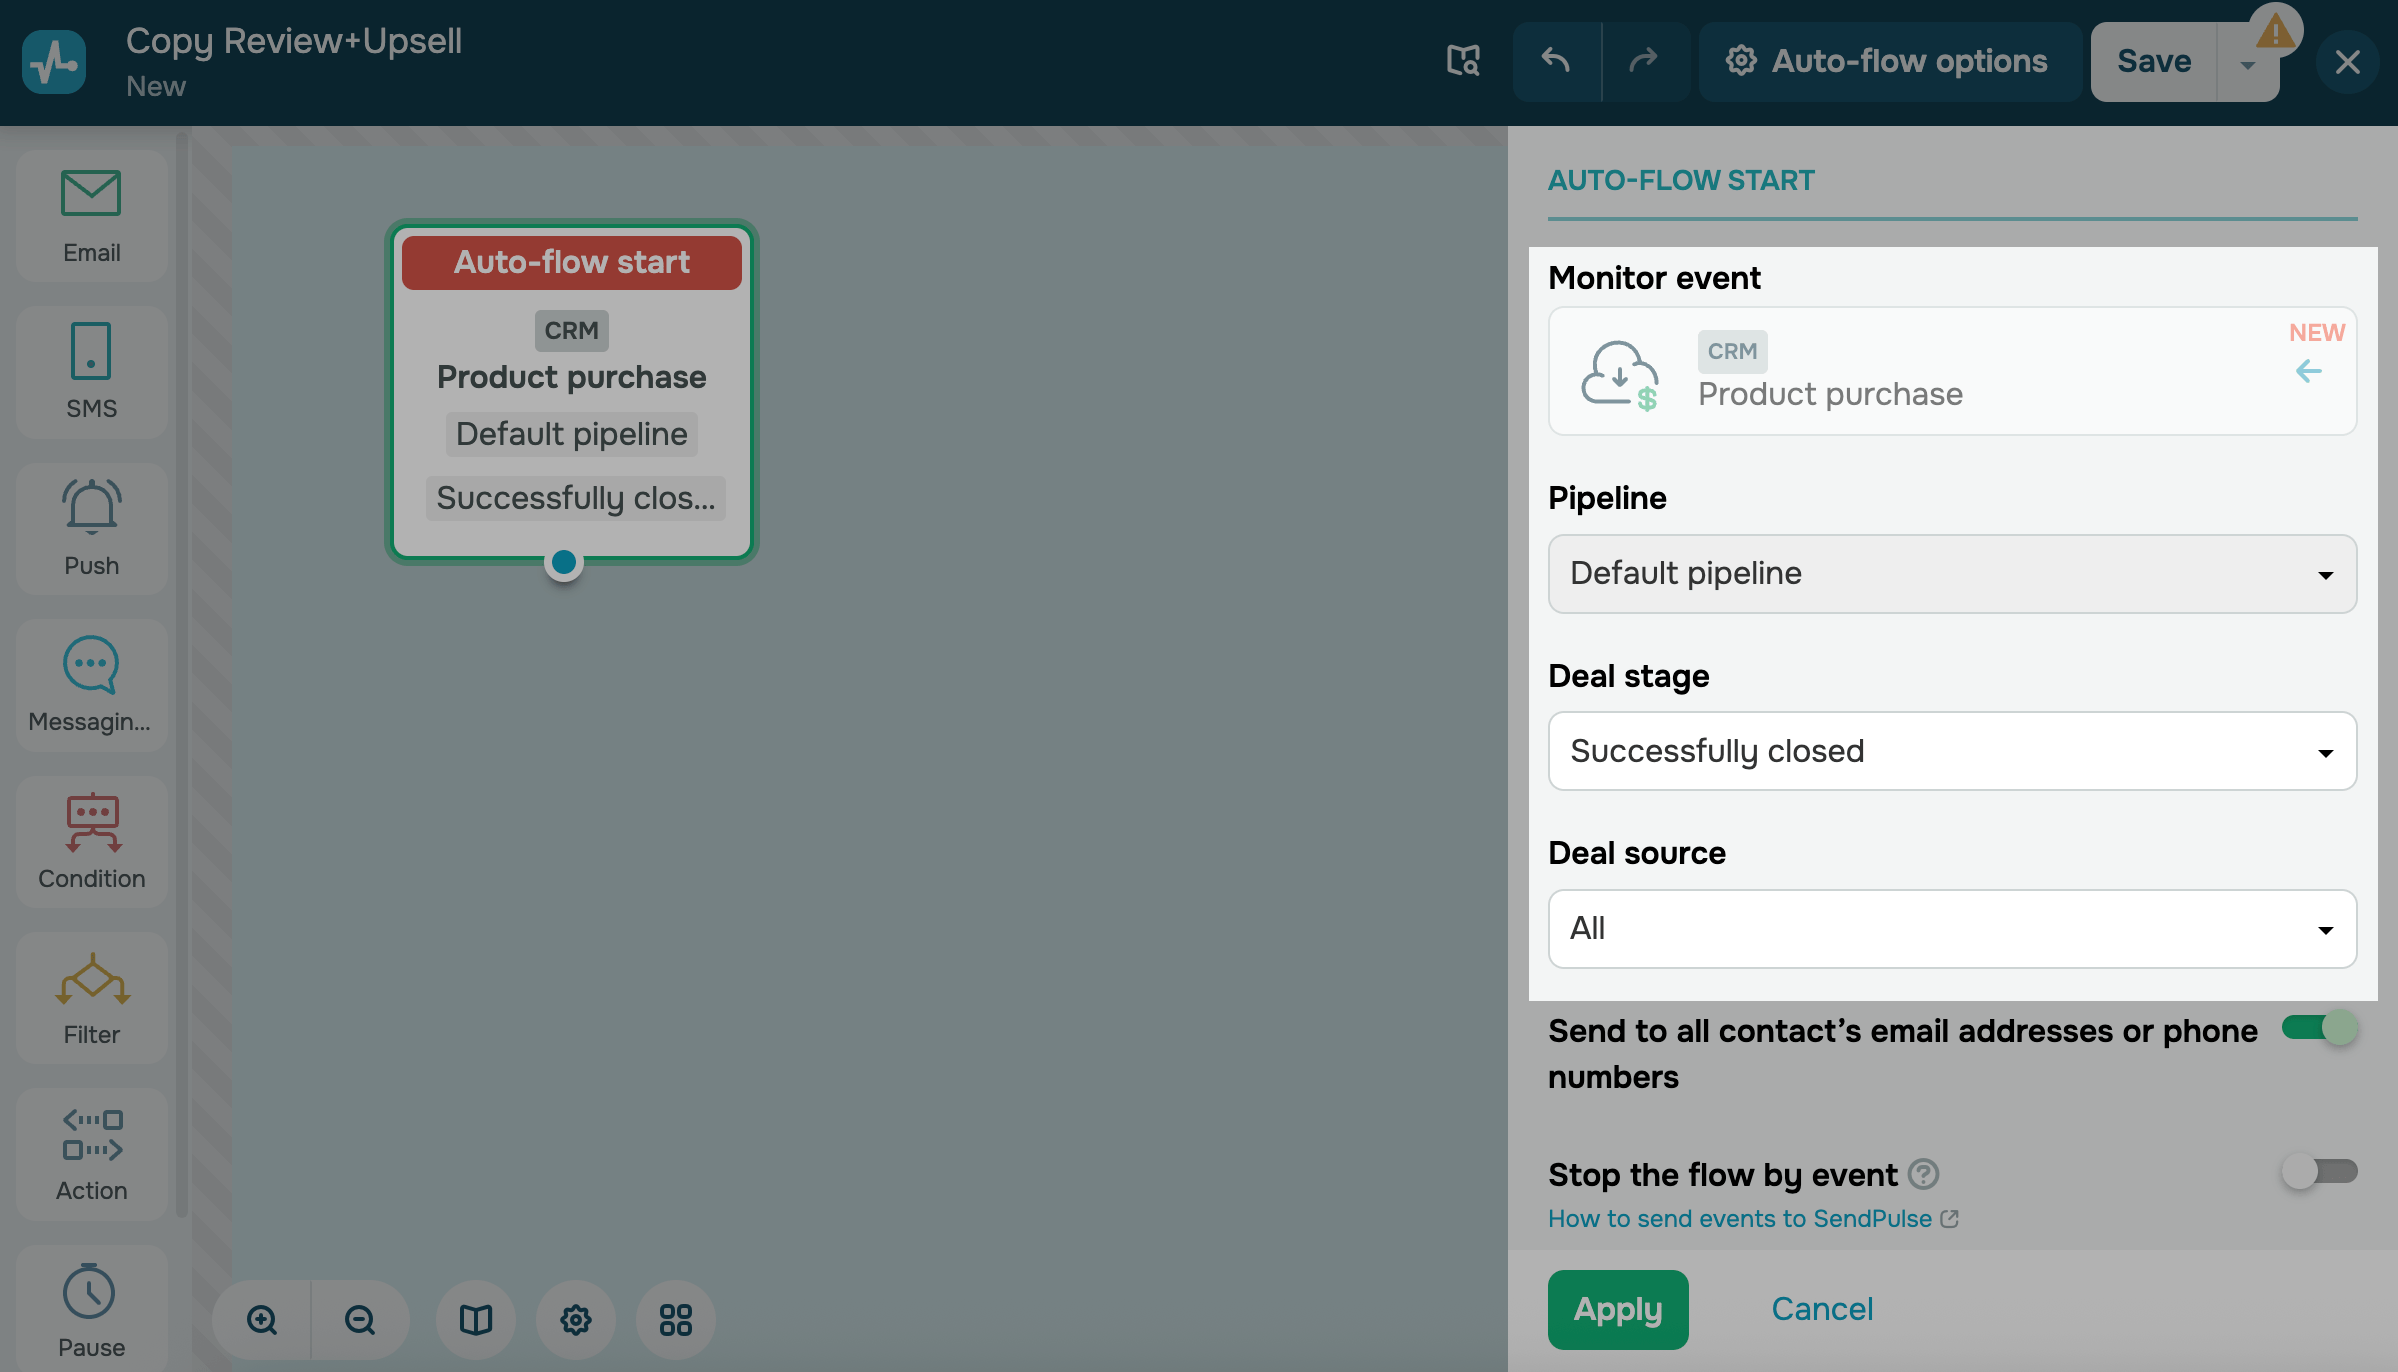
Task: Enable Stop the flow by event toggle
Action: pos(2319,1171)
